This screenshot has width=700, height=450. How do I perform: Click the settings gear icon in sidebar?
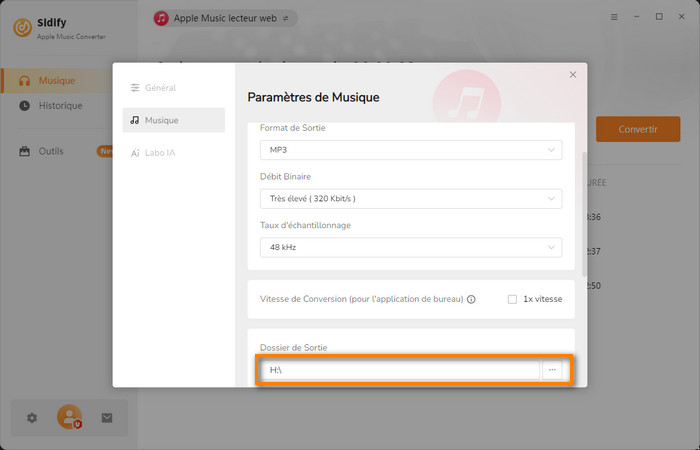point(32,418)
